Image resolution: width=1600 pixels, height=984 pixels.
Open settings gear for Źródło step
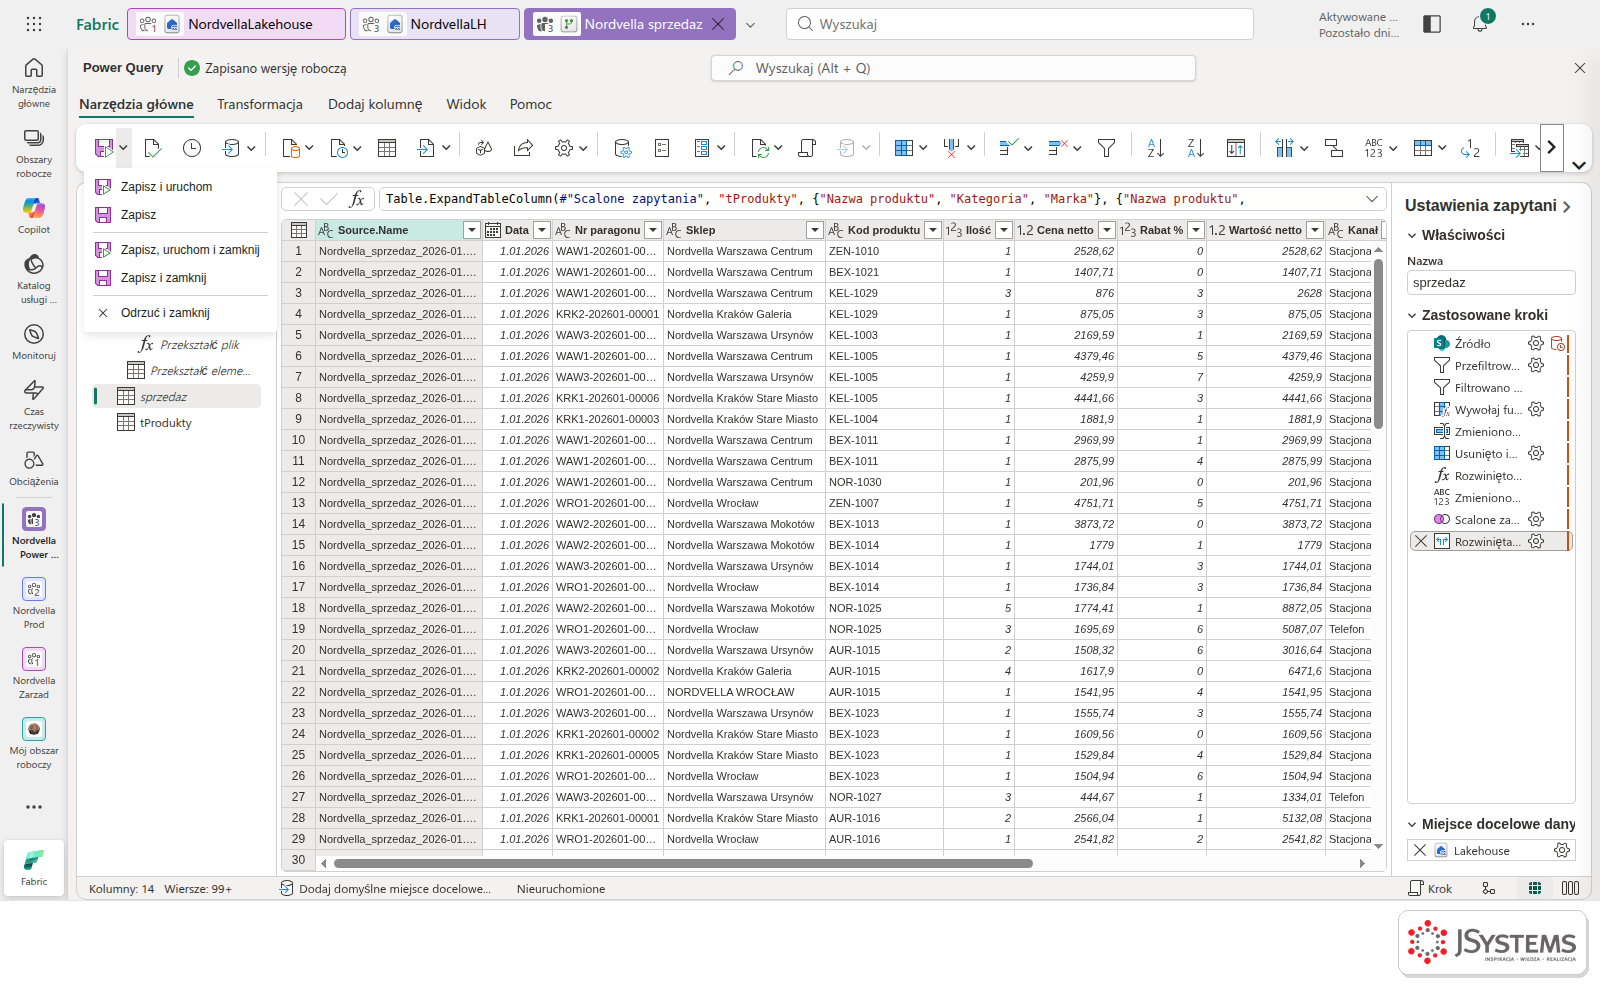click(1536, 343)
